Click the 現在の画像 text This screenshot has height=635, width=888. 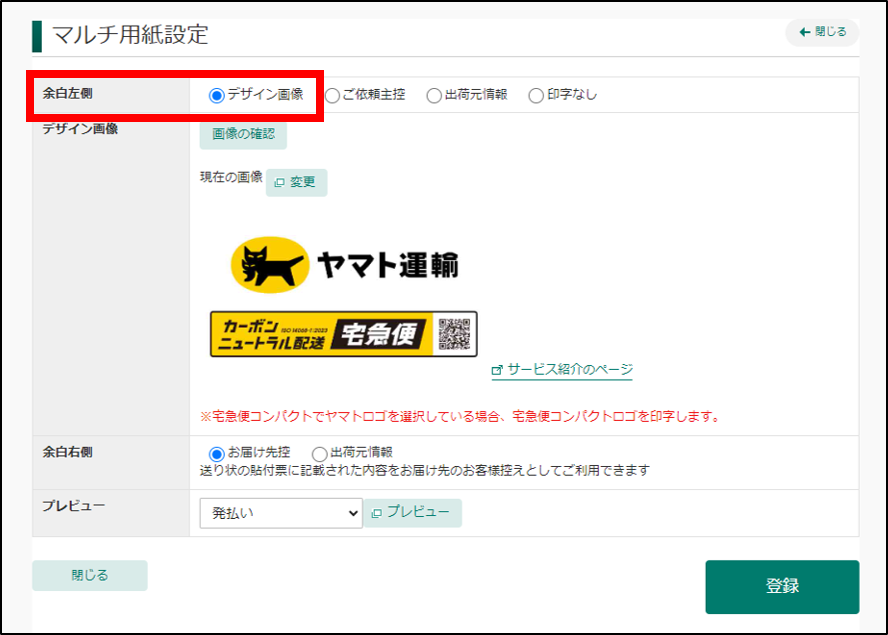click(231, 177)
